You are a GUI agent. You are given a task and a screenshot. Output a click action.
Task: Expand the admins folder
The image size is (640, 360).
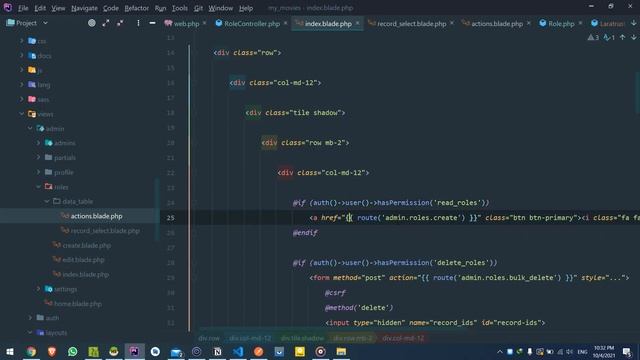pyautogui.click(x=38, y=143)
